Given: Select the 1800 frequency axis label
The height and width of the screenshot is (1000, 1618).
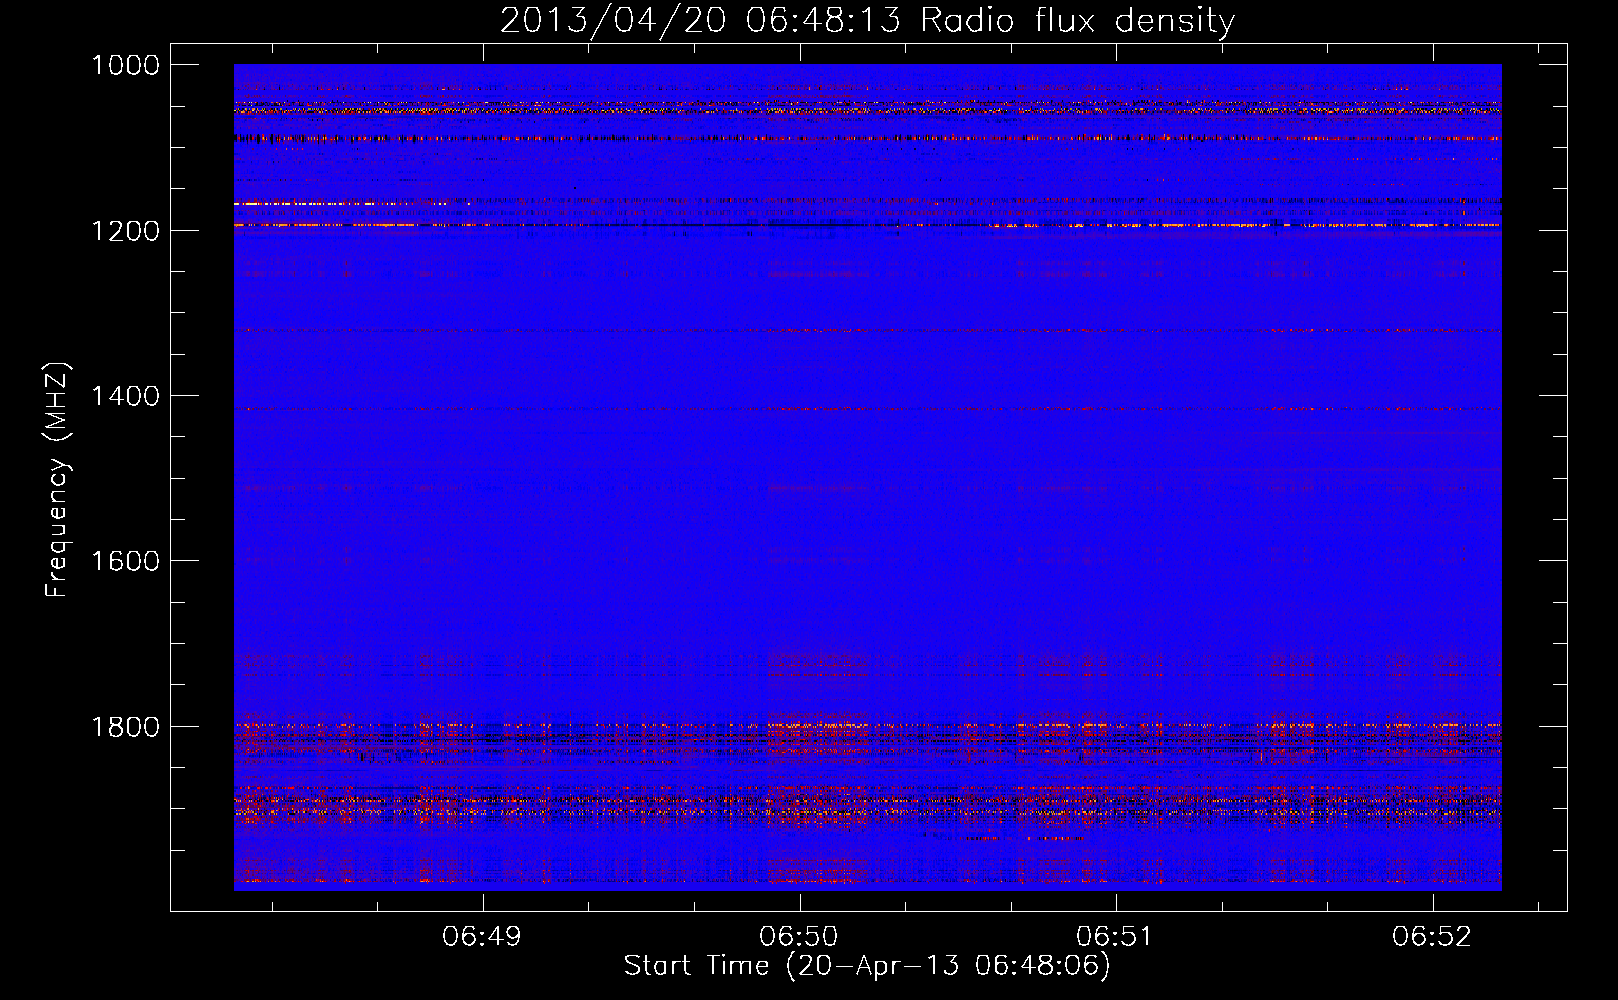Looking at the screenshot, I should (x=125, y=726).
